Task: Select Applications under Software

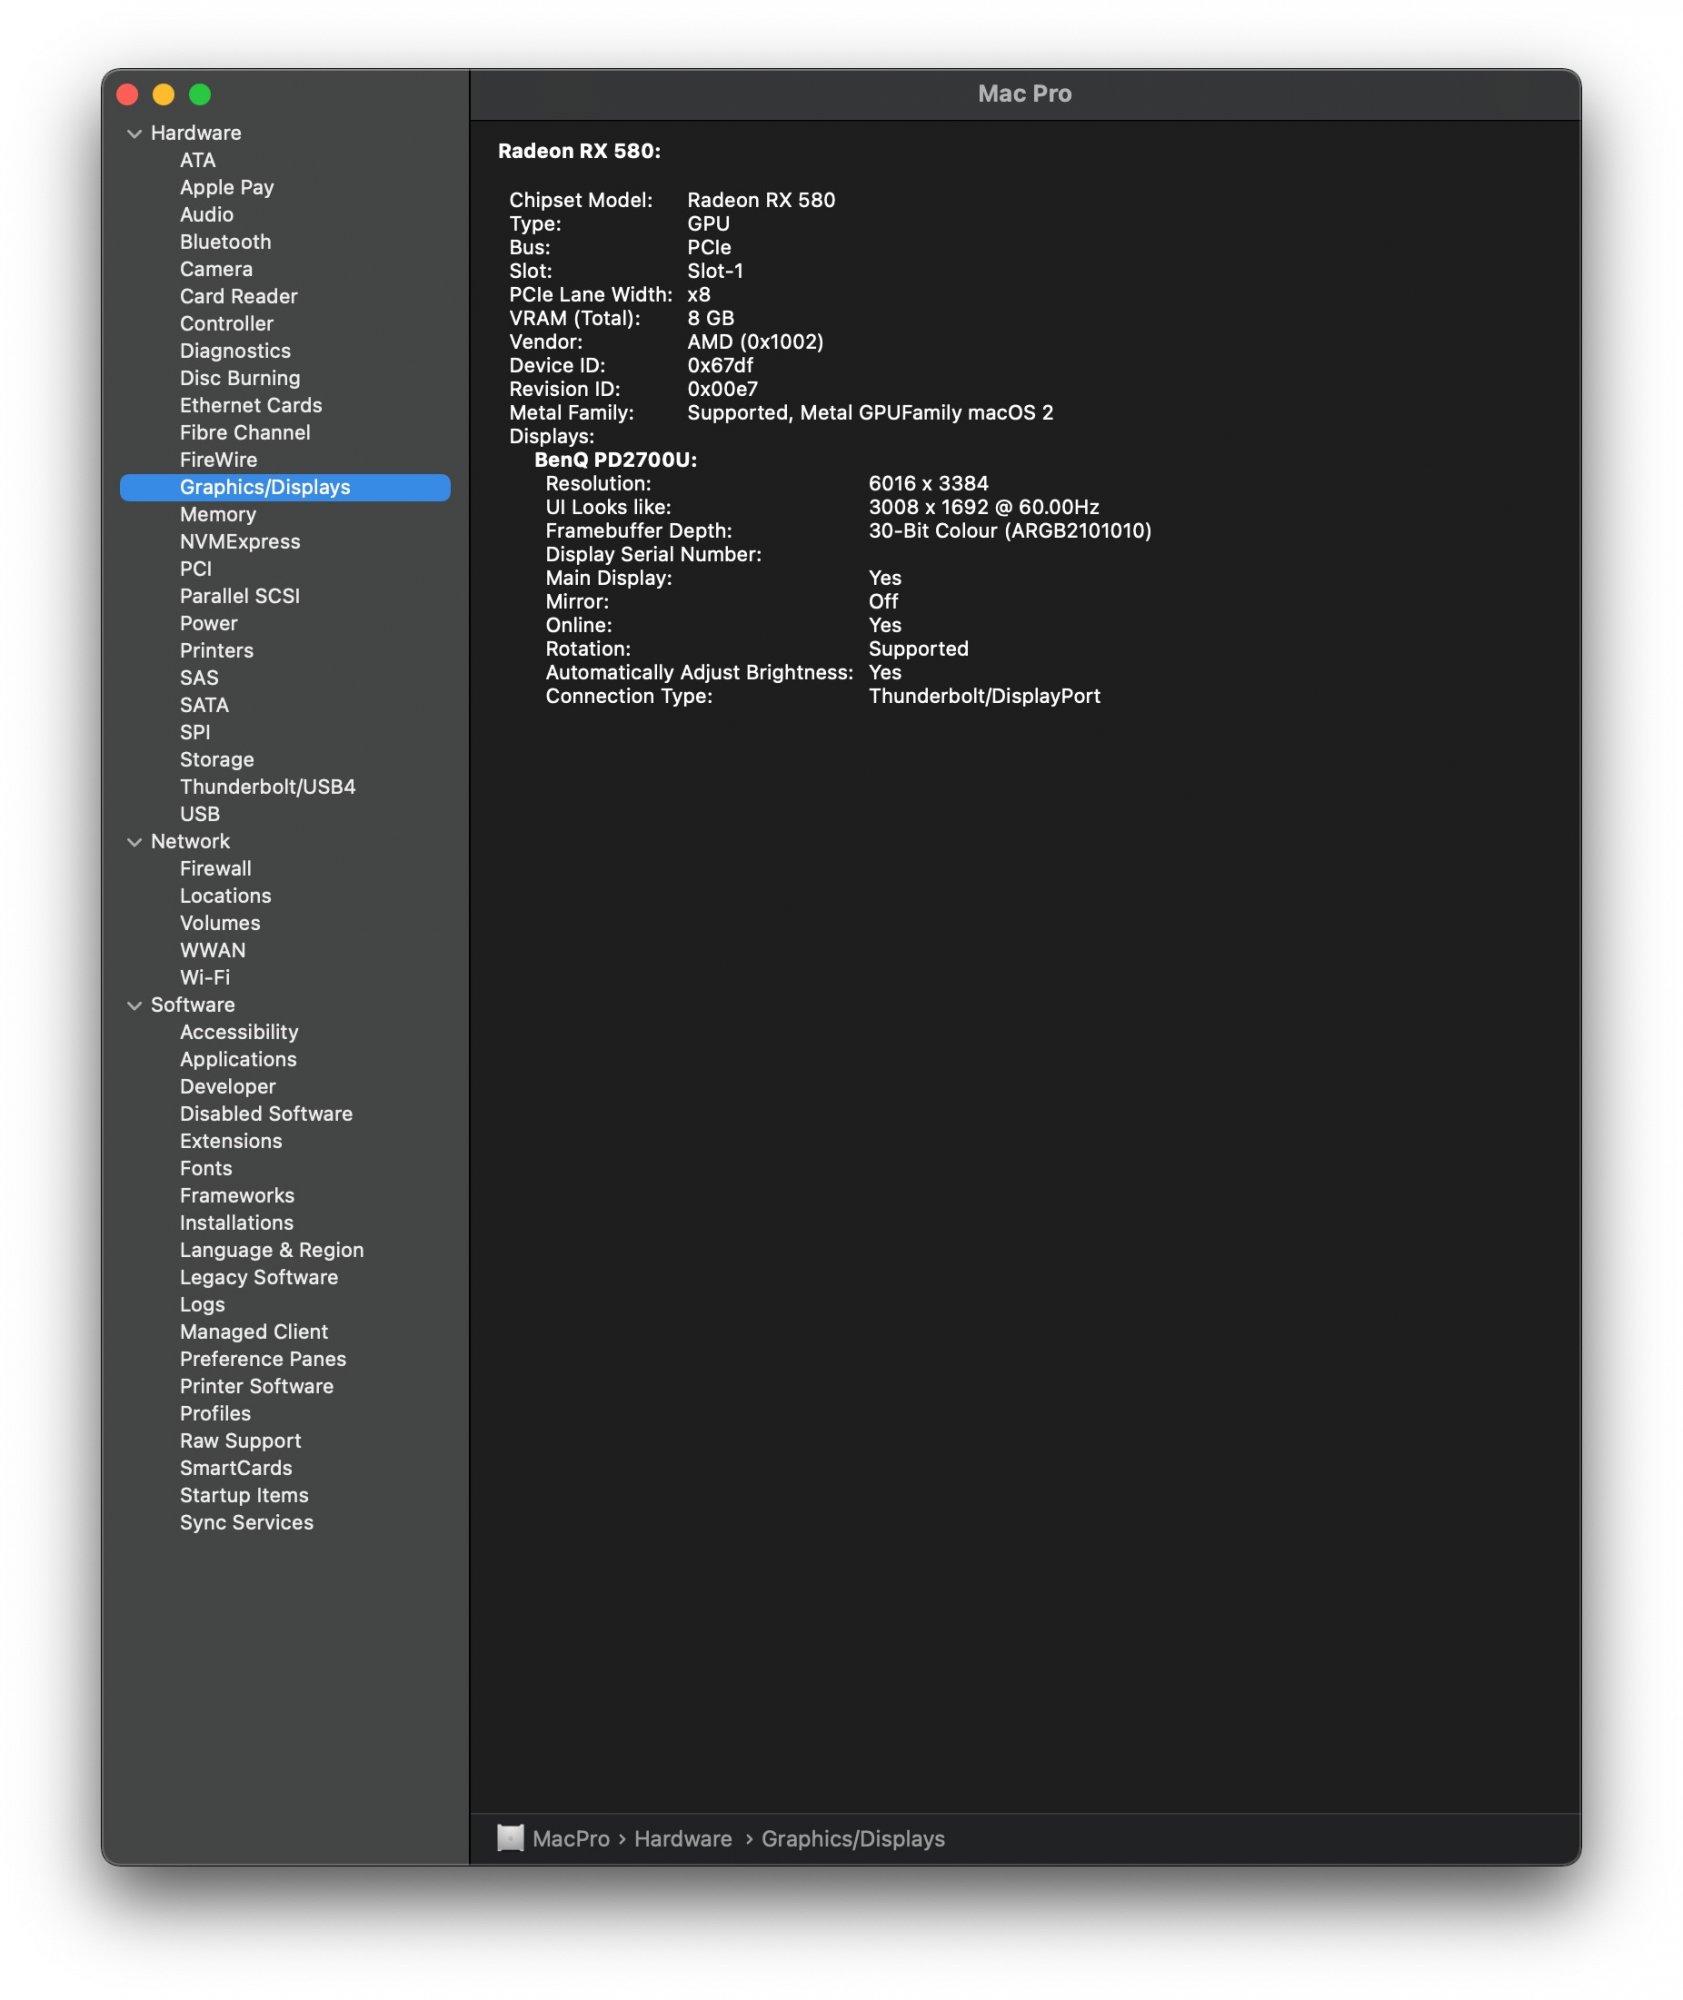Action: (x=238, y=1059)
